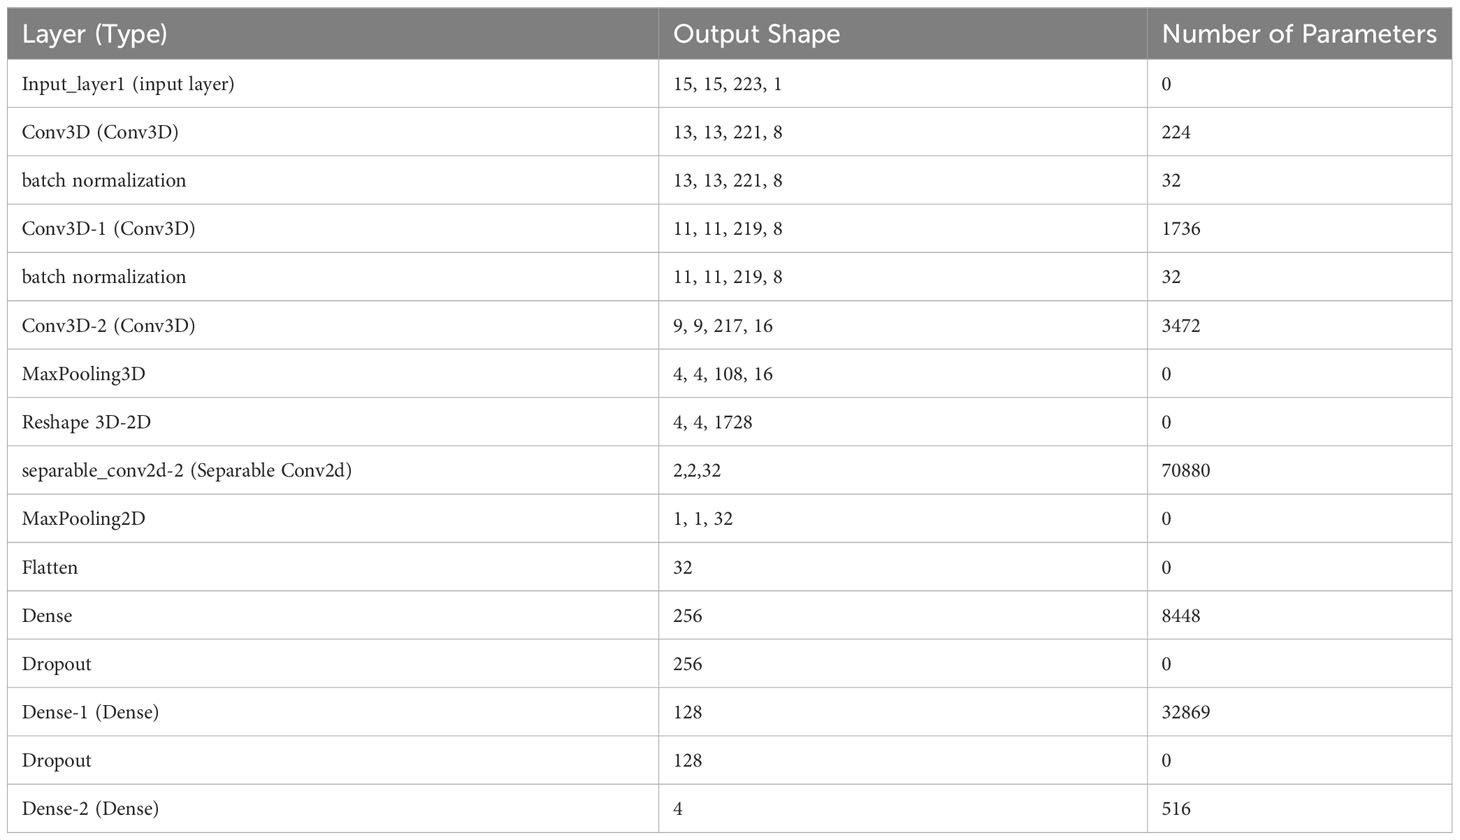The height and width of the screenshot is (840, 1460).
Task: Select the 70880 parameter value
Action: click(1186, 470)
